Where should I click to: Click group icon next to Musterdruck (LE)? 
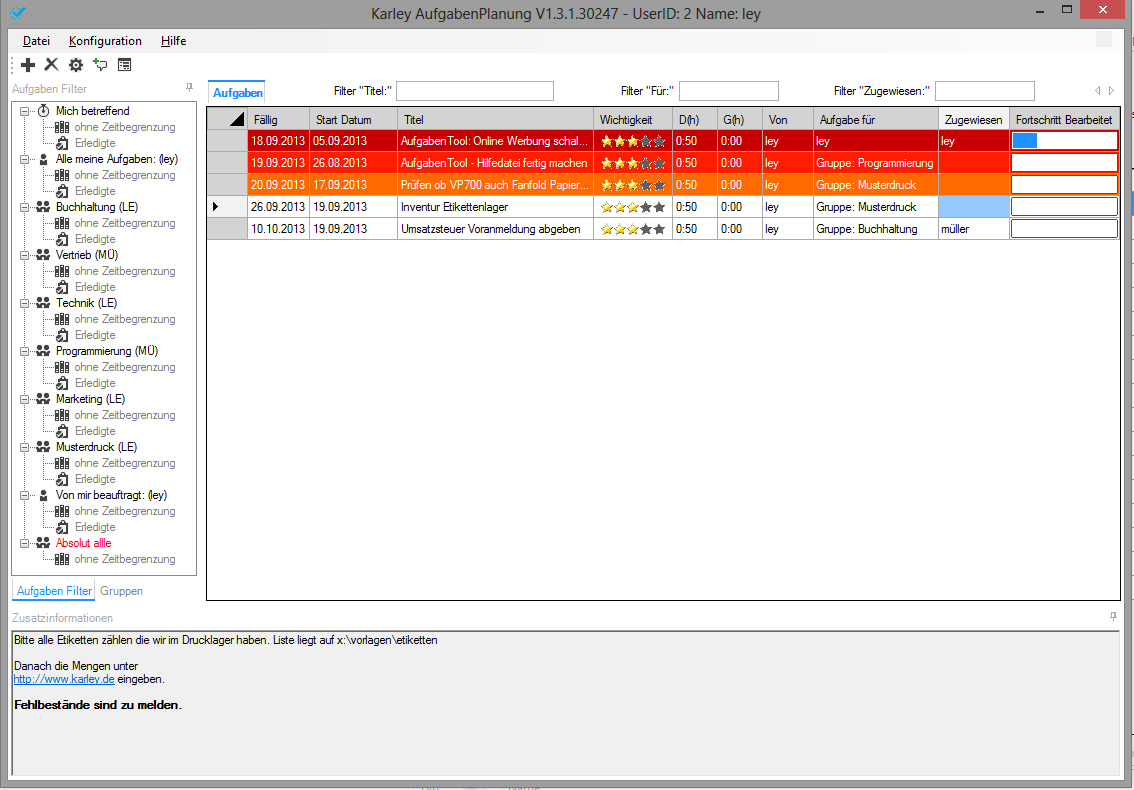[x=43, y=447]
